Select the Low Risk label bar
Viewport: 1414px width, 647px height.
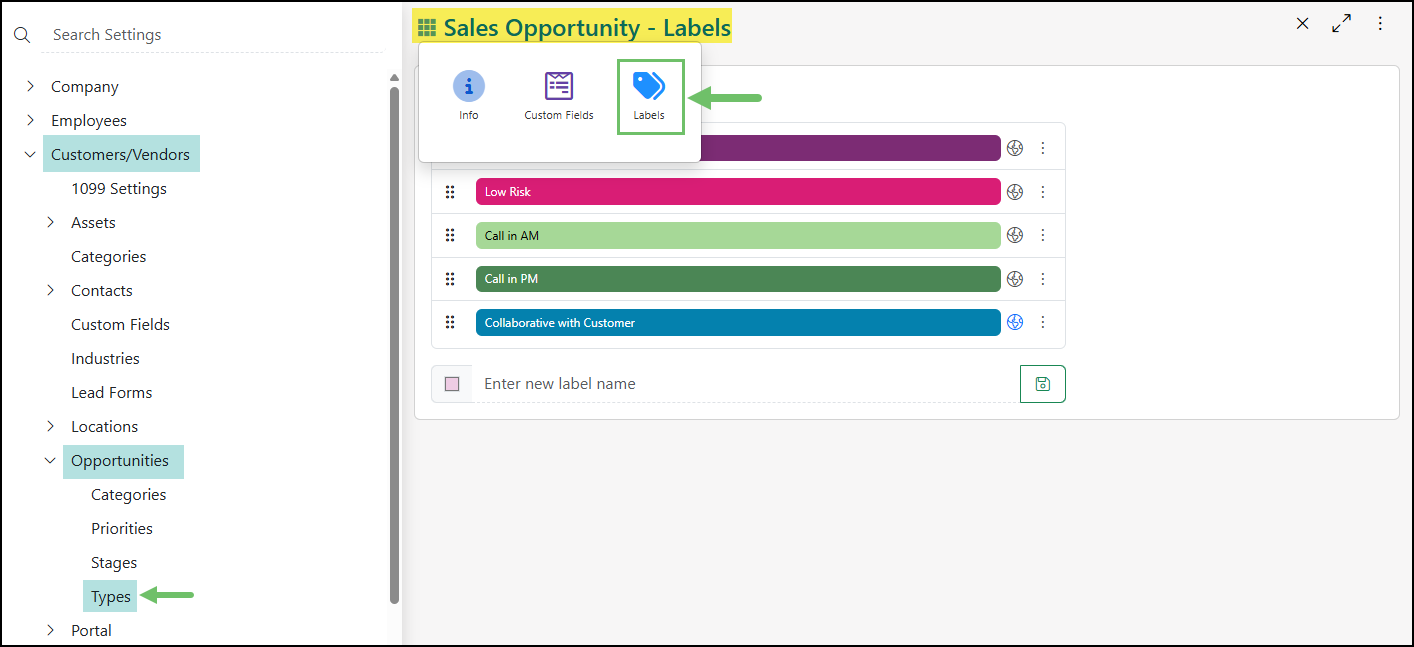(738, 192)
